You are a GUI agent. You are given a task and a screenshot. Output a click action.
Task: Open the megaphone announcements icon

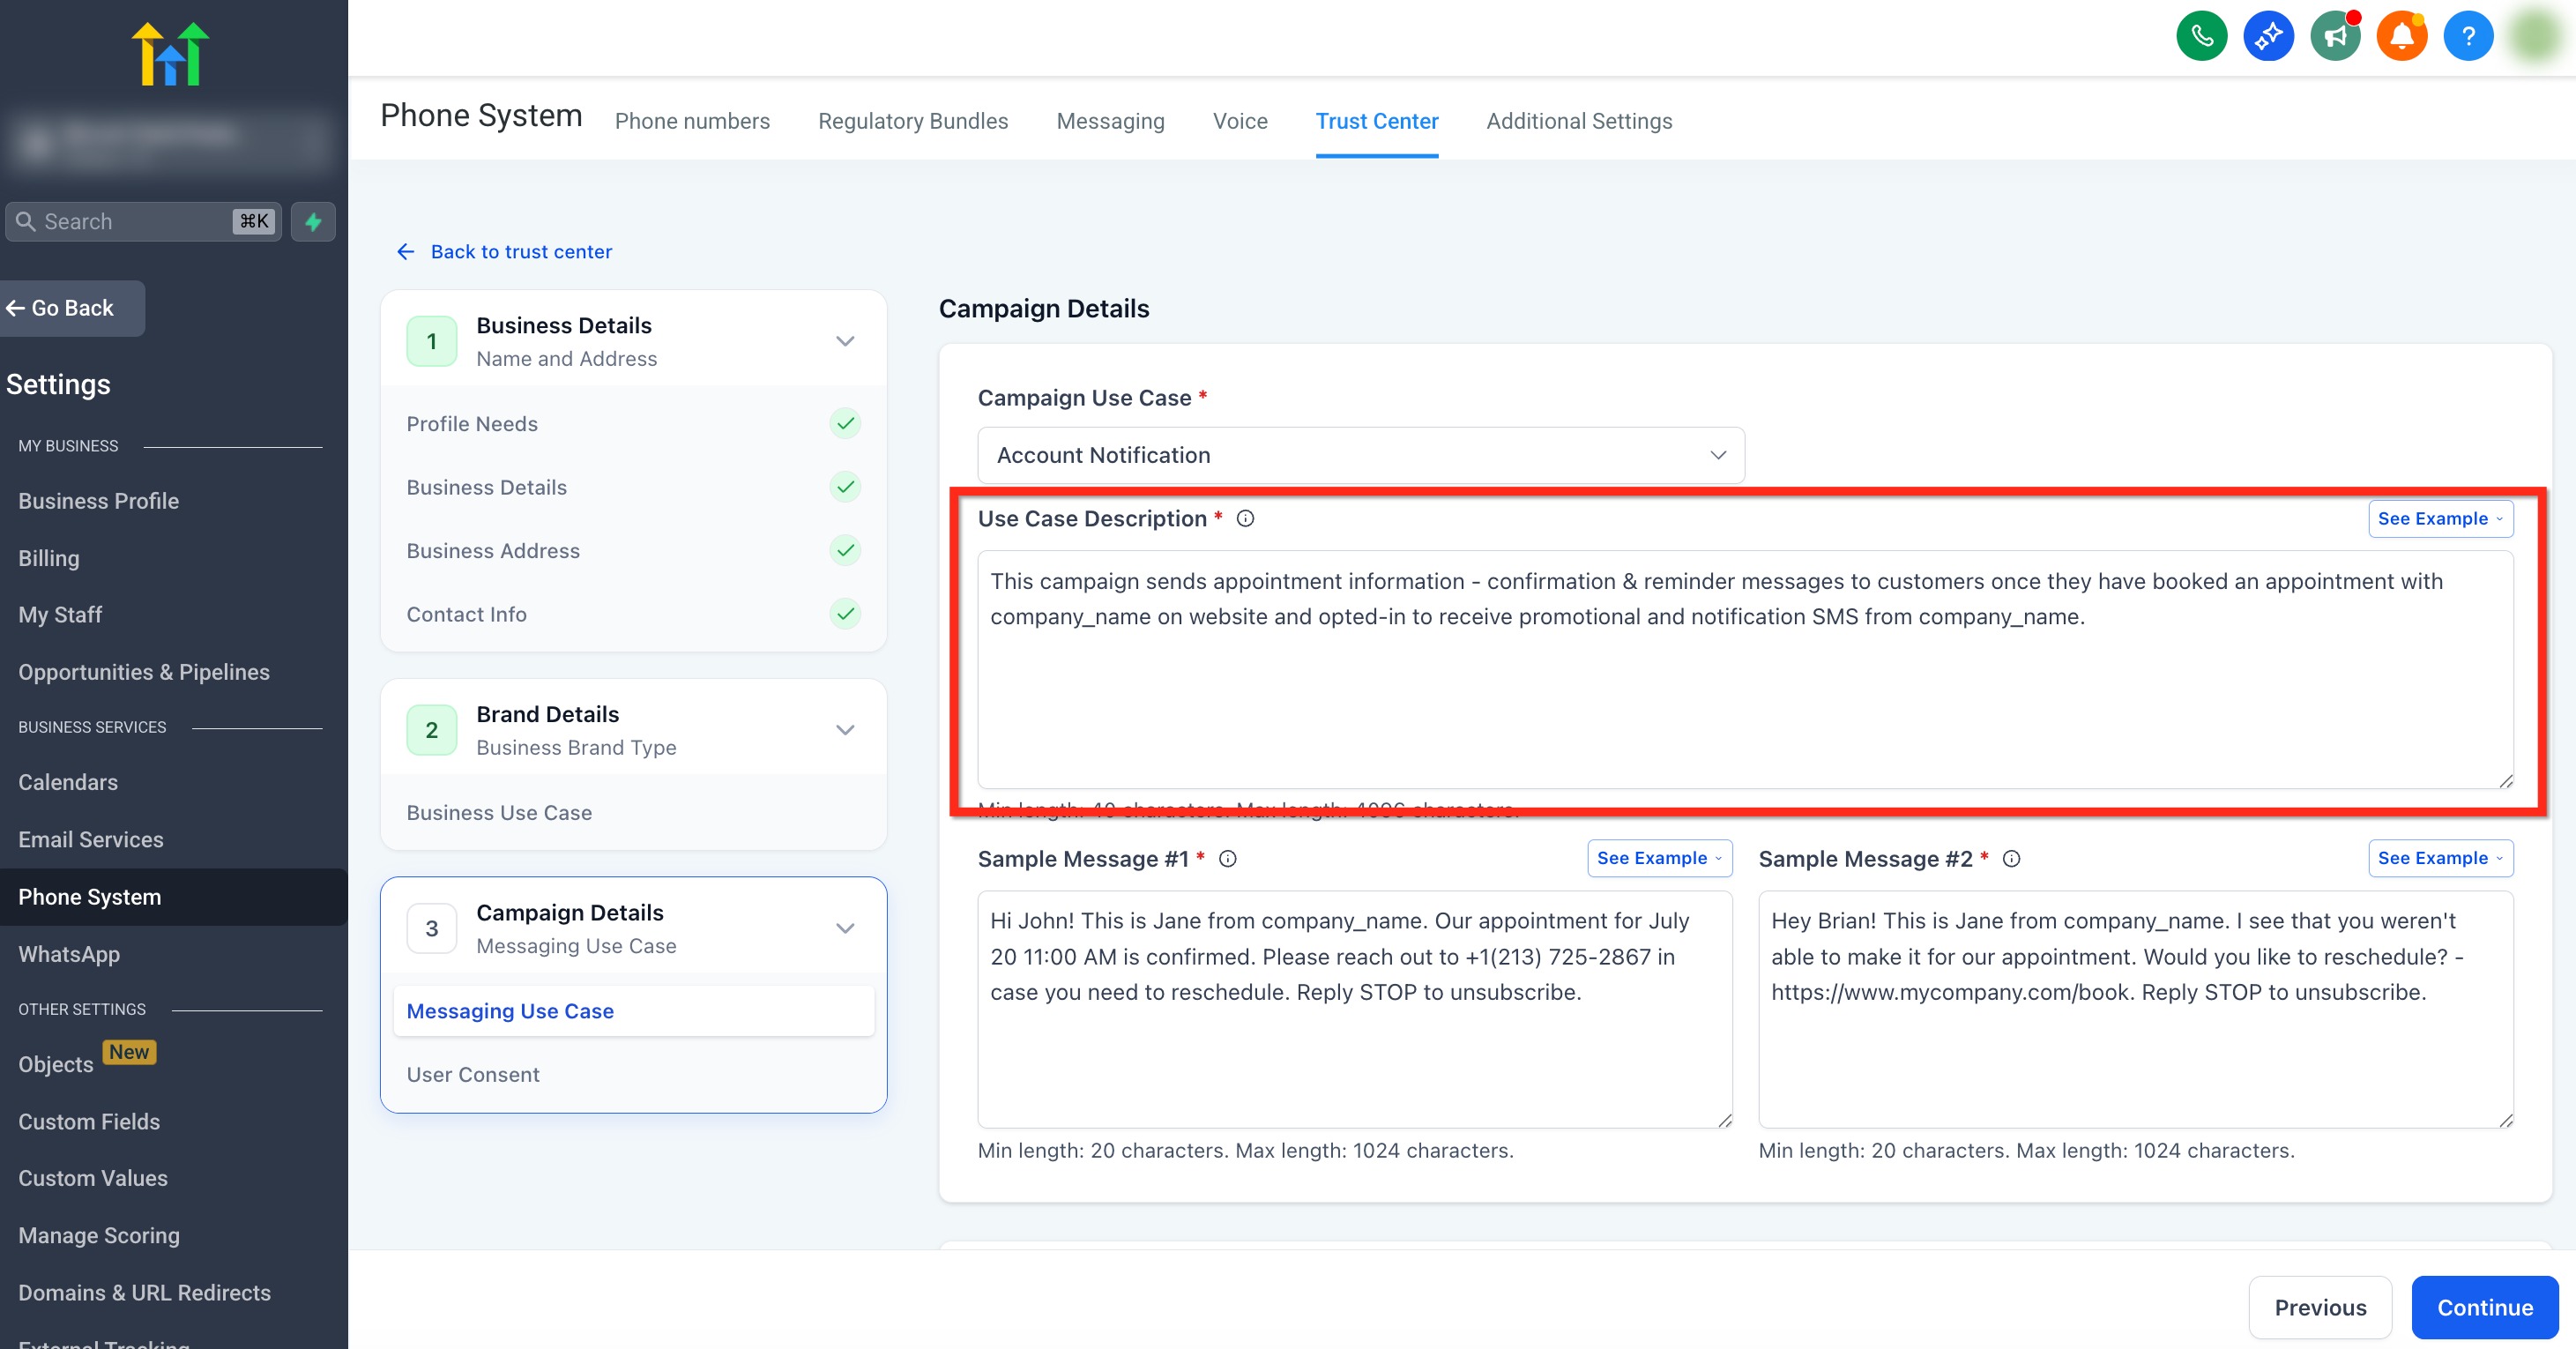click(2335, 37)
